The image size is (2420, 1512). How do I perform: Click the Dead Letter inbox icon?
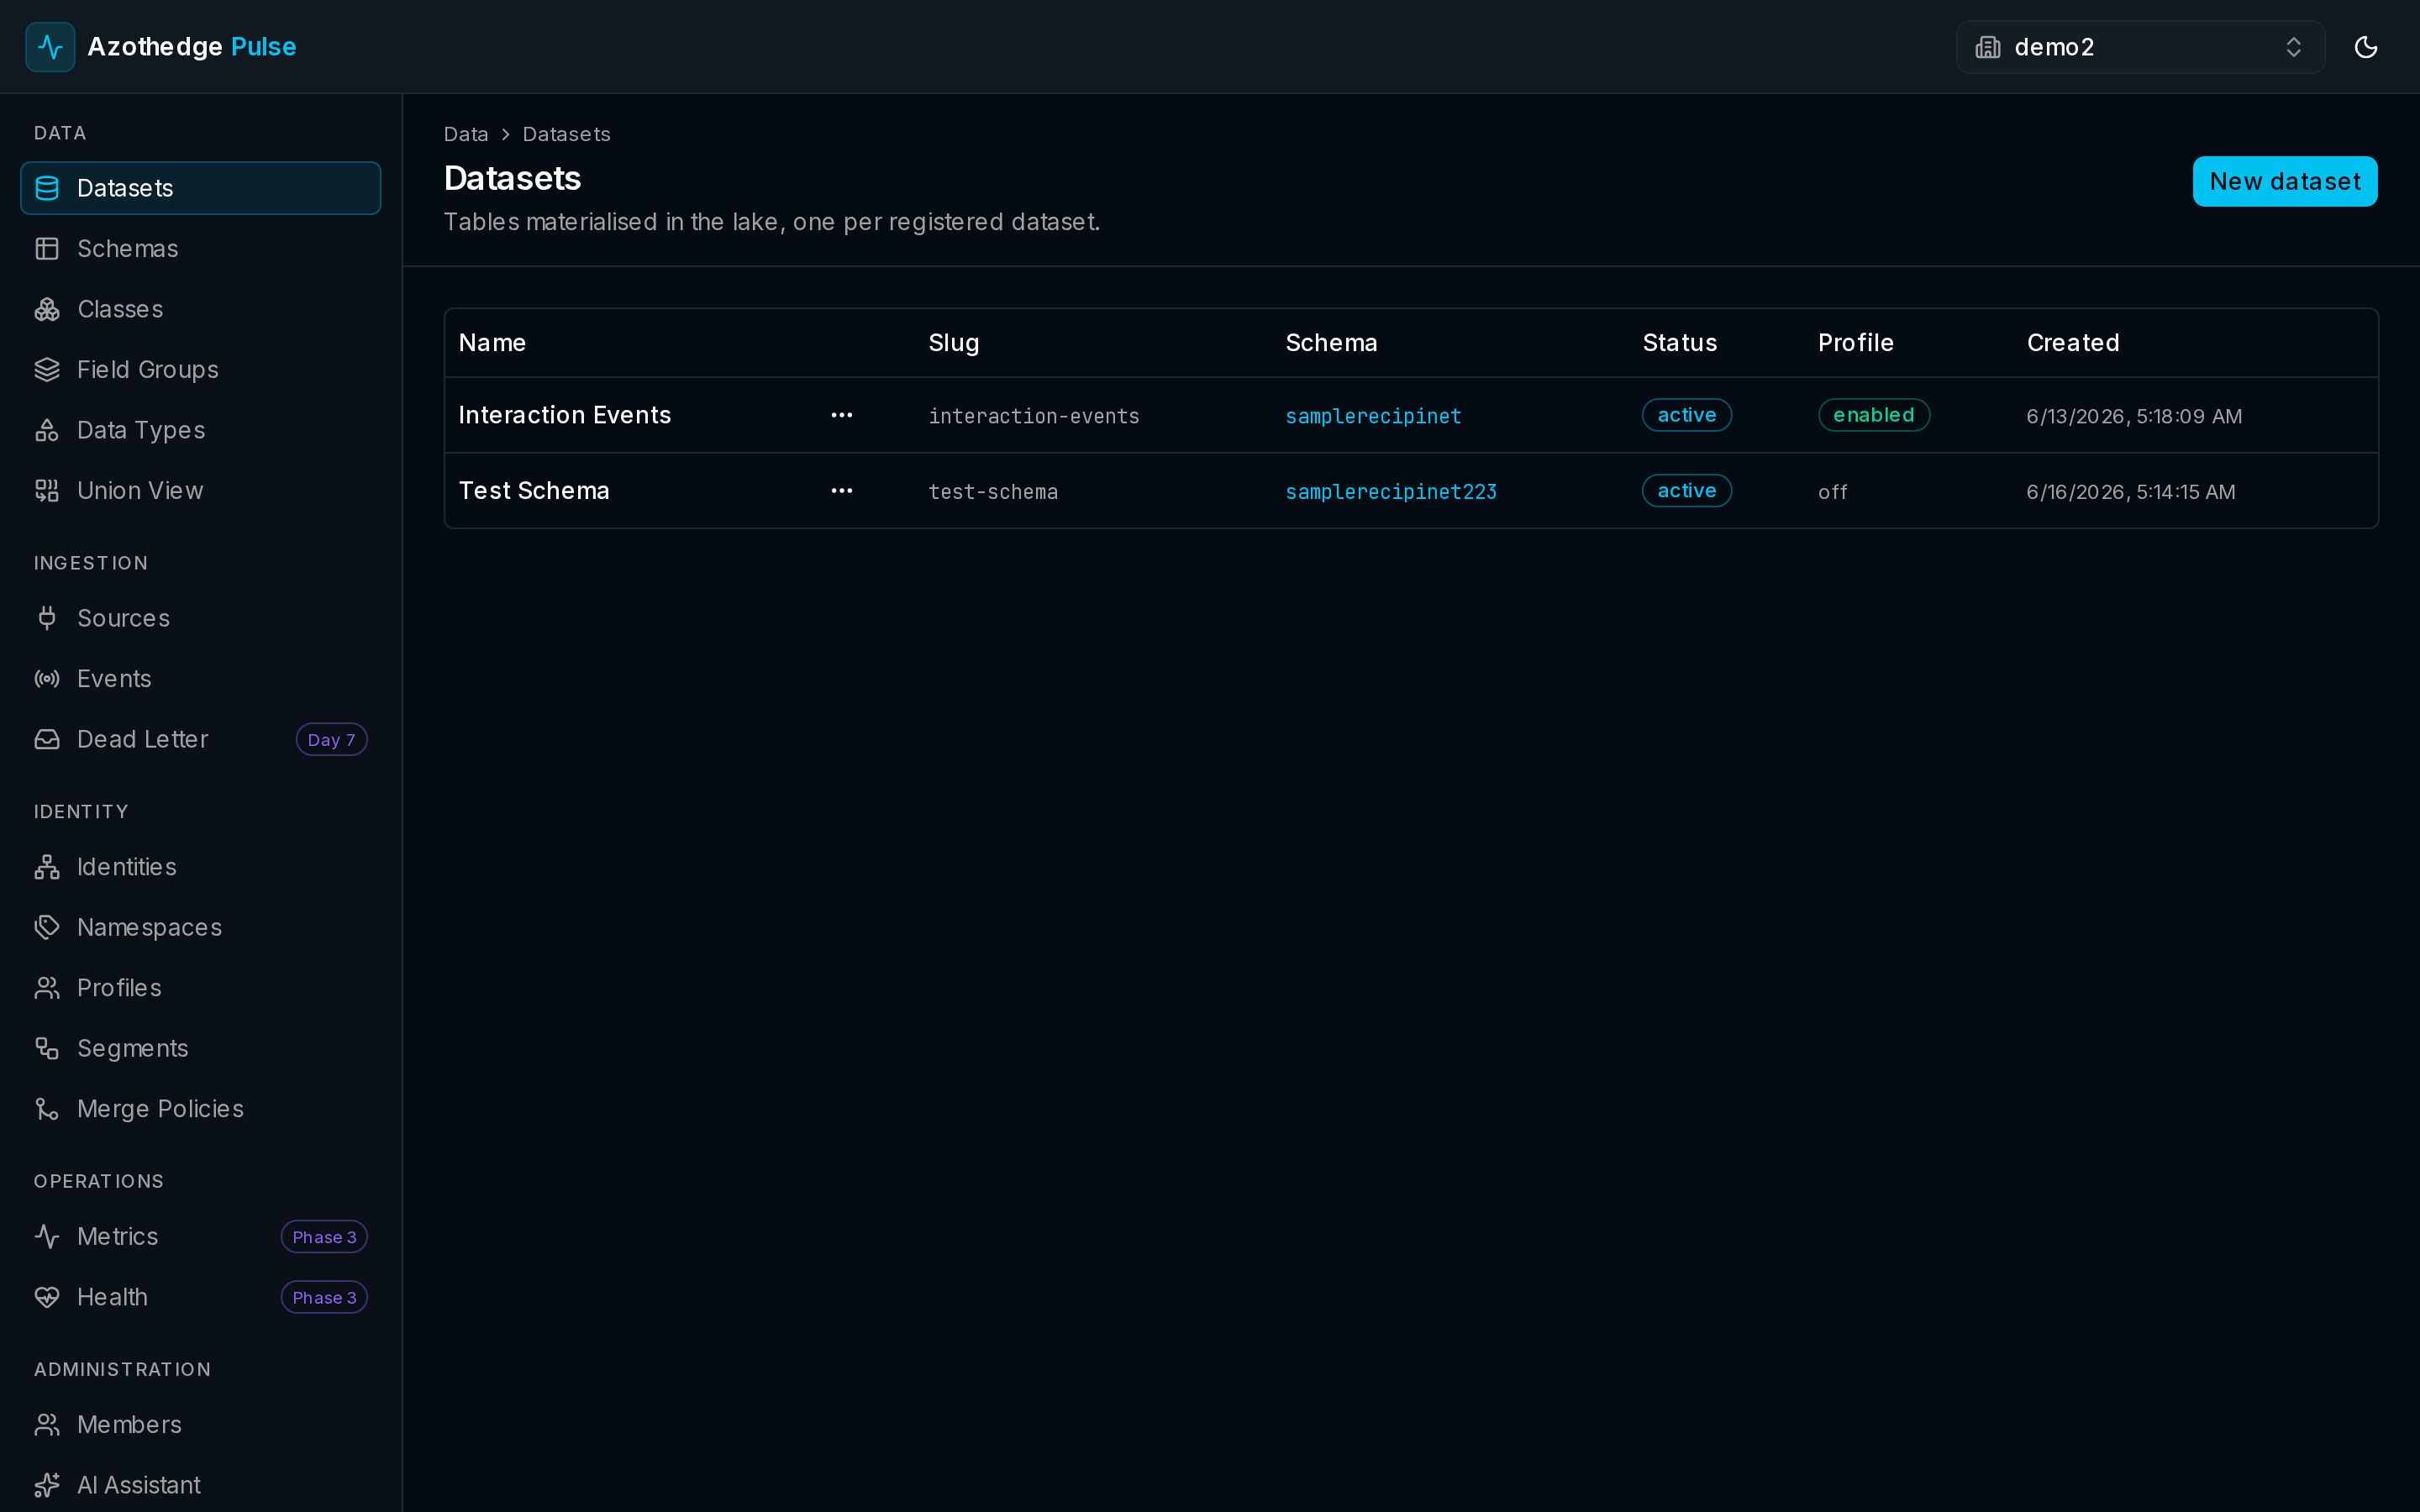point(47,739)
